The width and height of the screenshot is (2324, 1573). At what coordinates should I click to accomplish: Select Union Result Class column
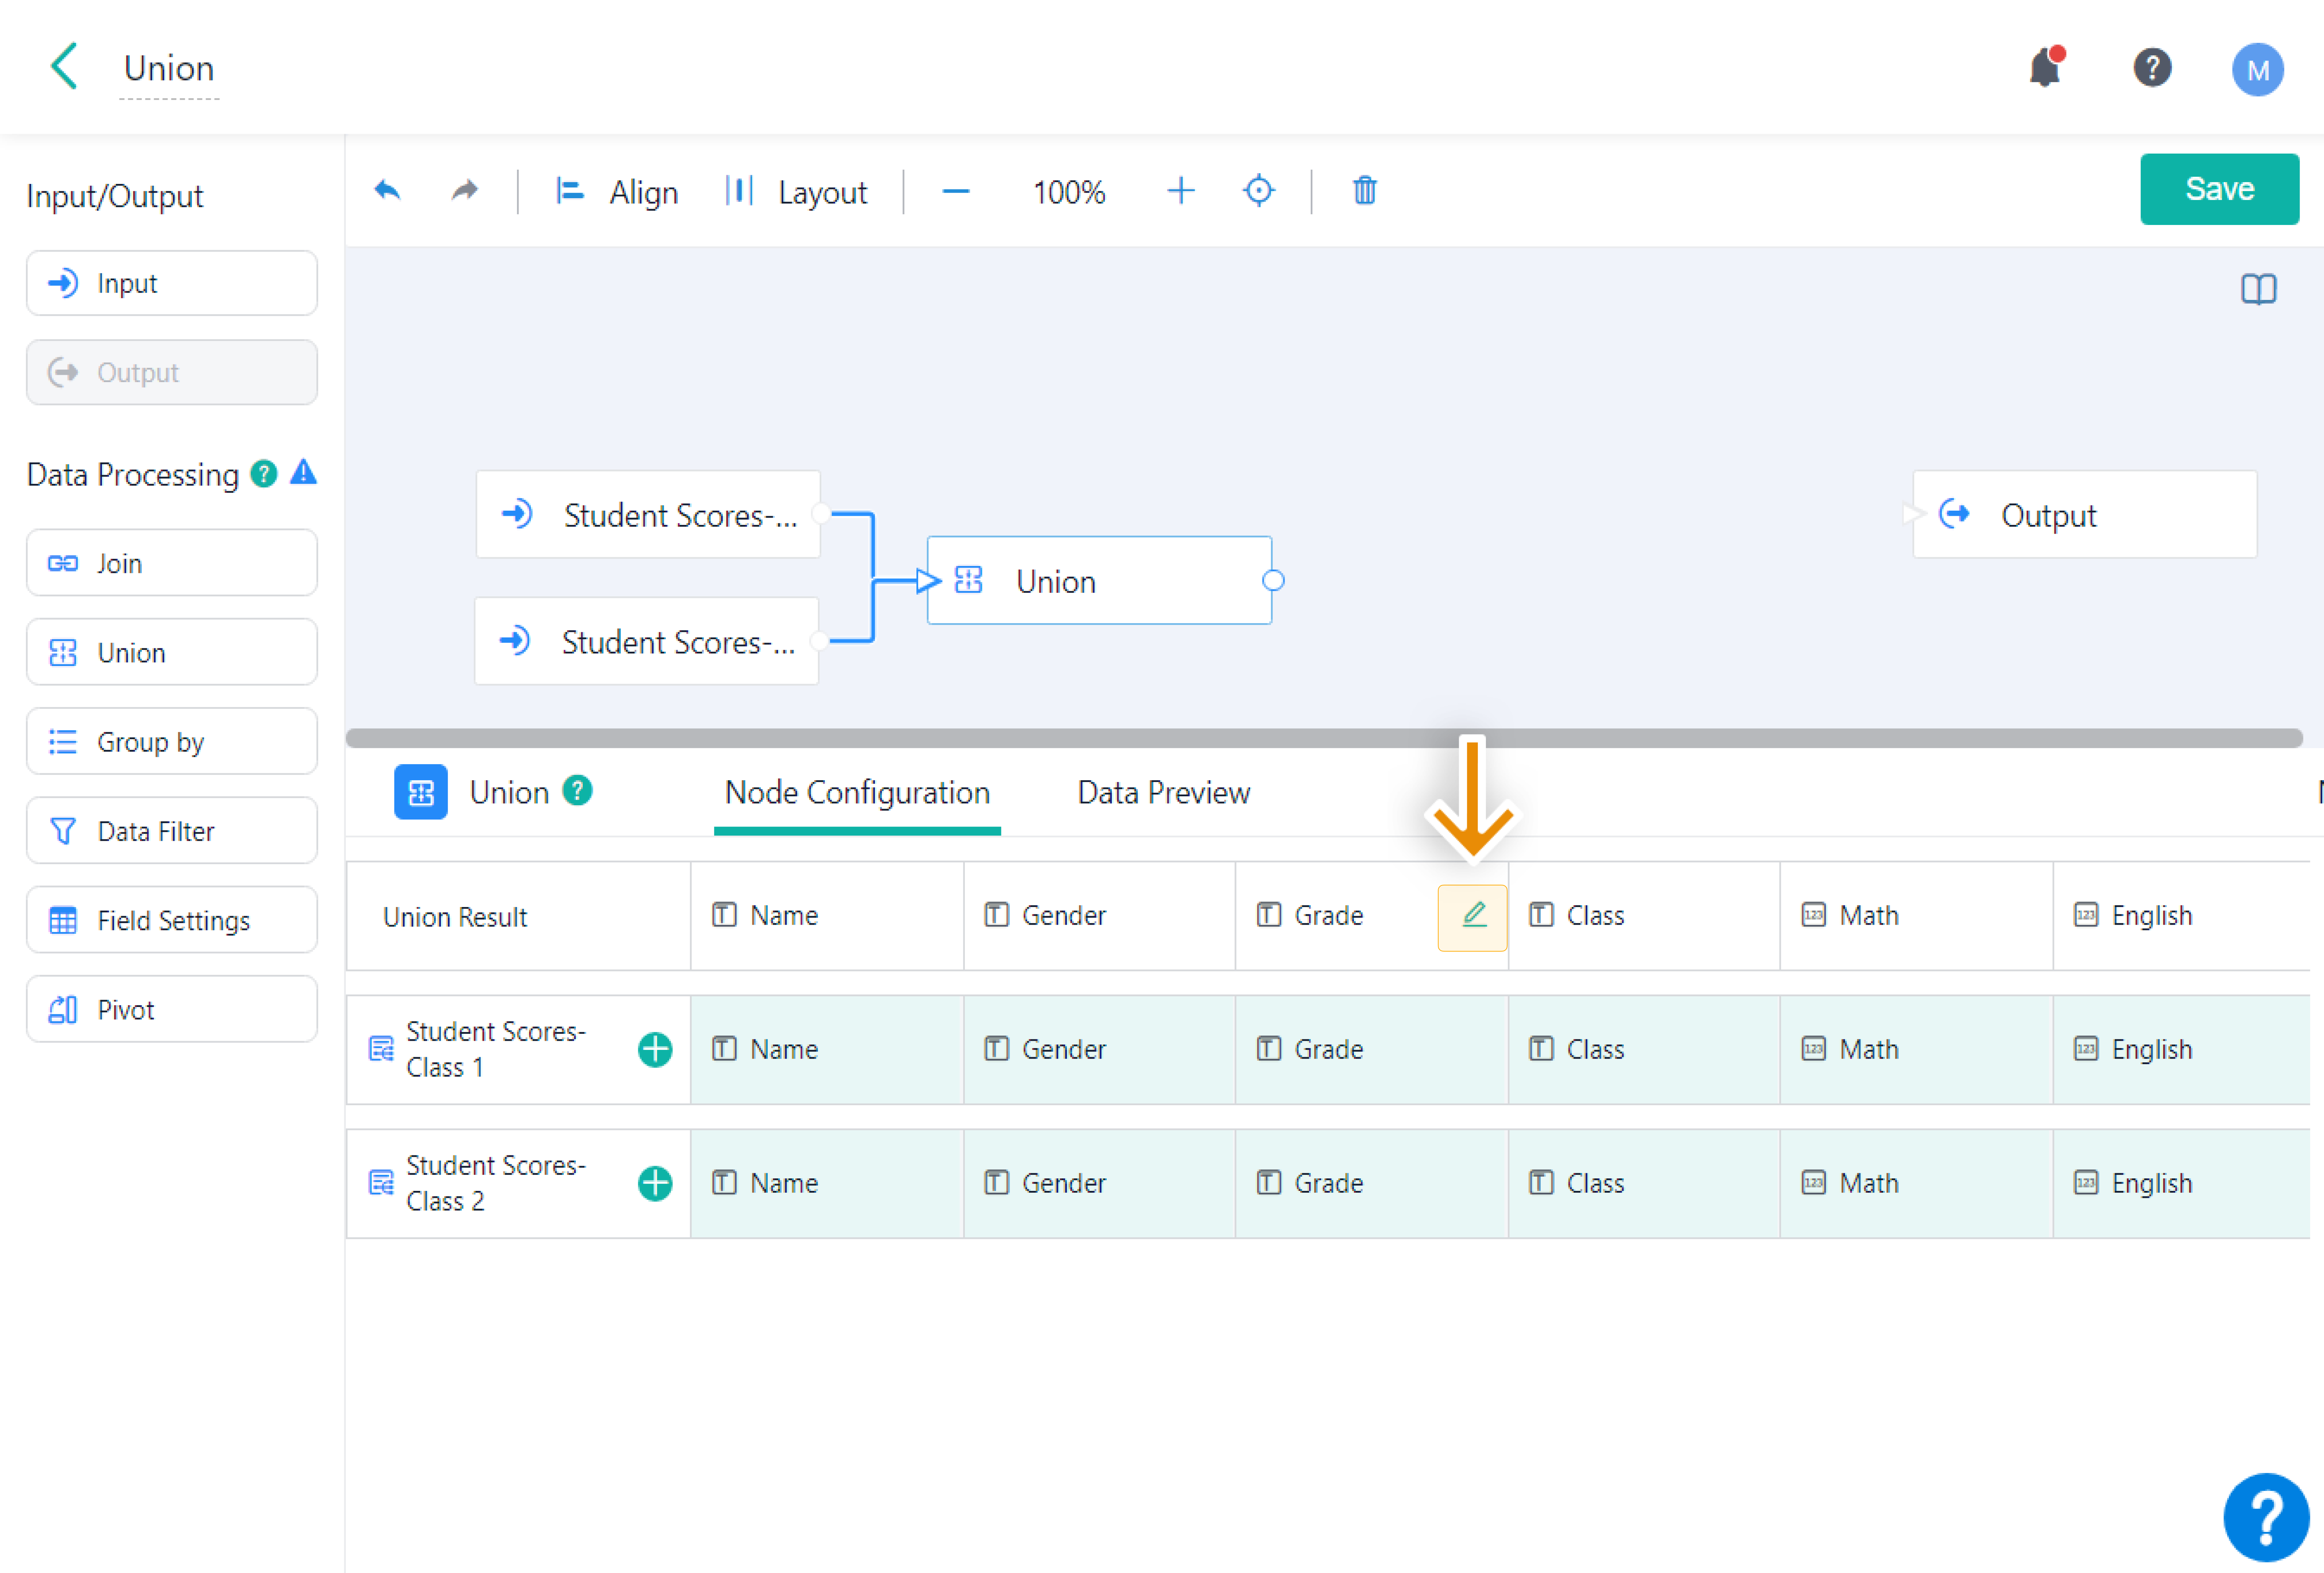1644,916
